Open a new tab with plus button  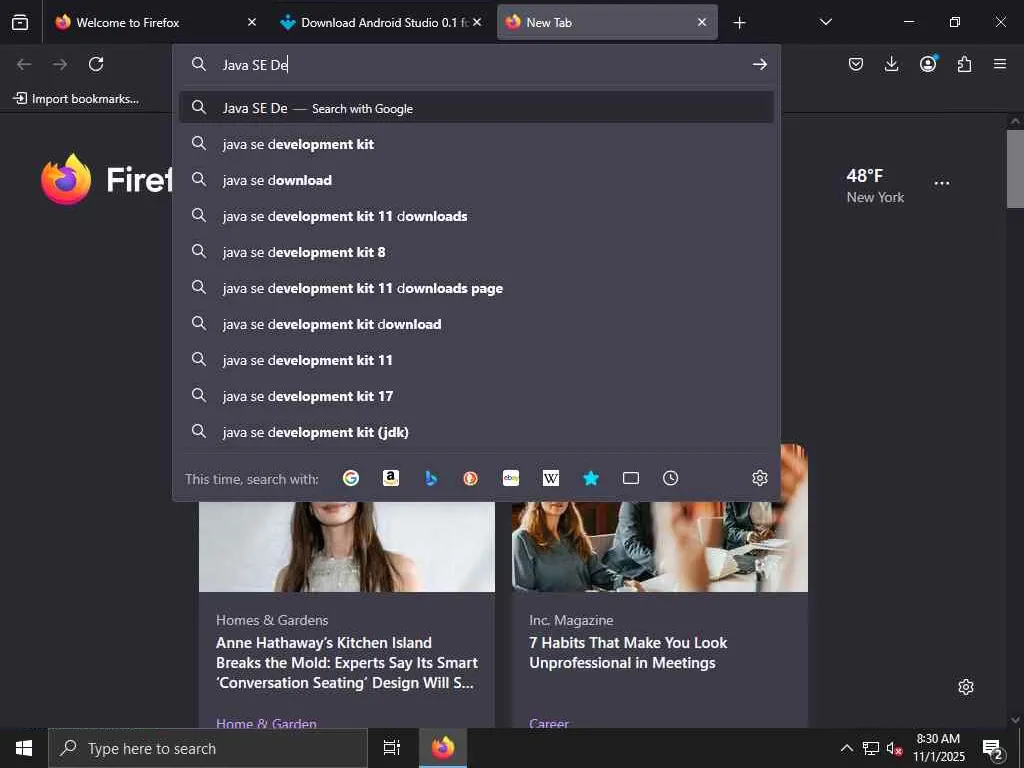coord(739,23)
